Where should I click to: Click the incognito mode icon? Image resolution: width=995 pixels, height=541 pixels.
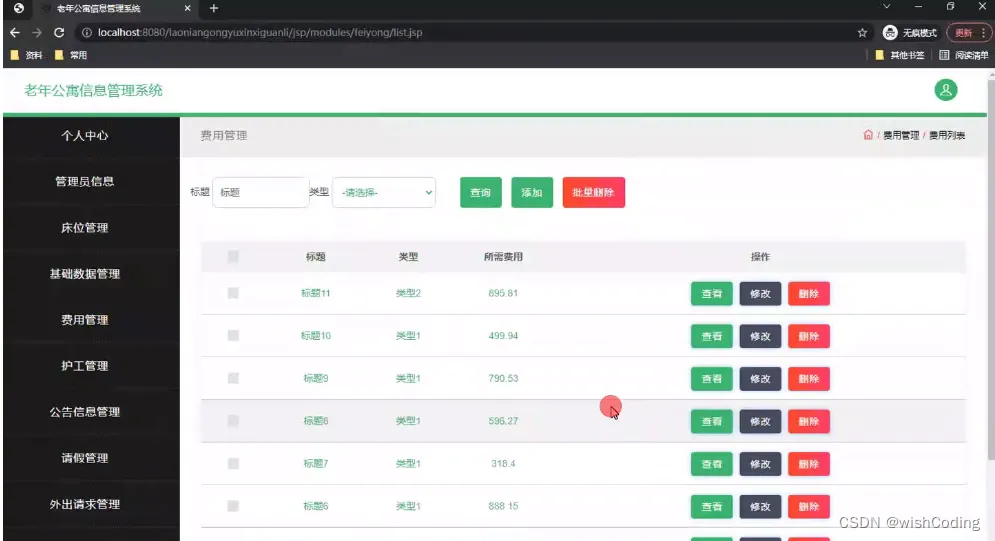click(890, 32)
